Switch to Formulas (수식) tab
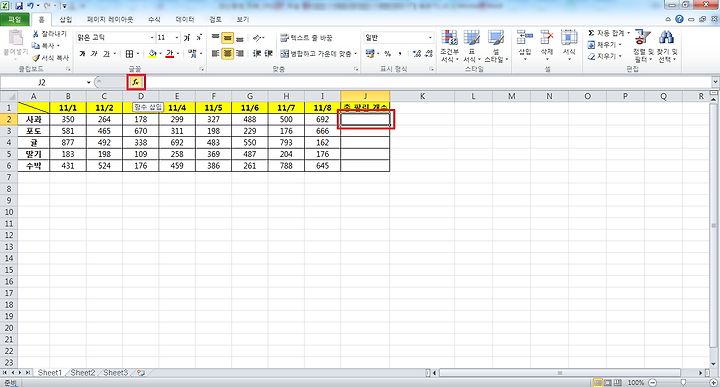 tap(154, 19)
